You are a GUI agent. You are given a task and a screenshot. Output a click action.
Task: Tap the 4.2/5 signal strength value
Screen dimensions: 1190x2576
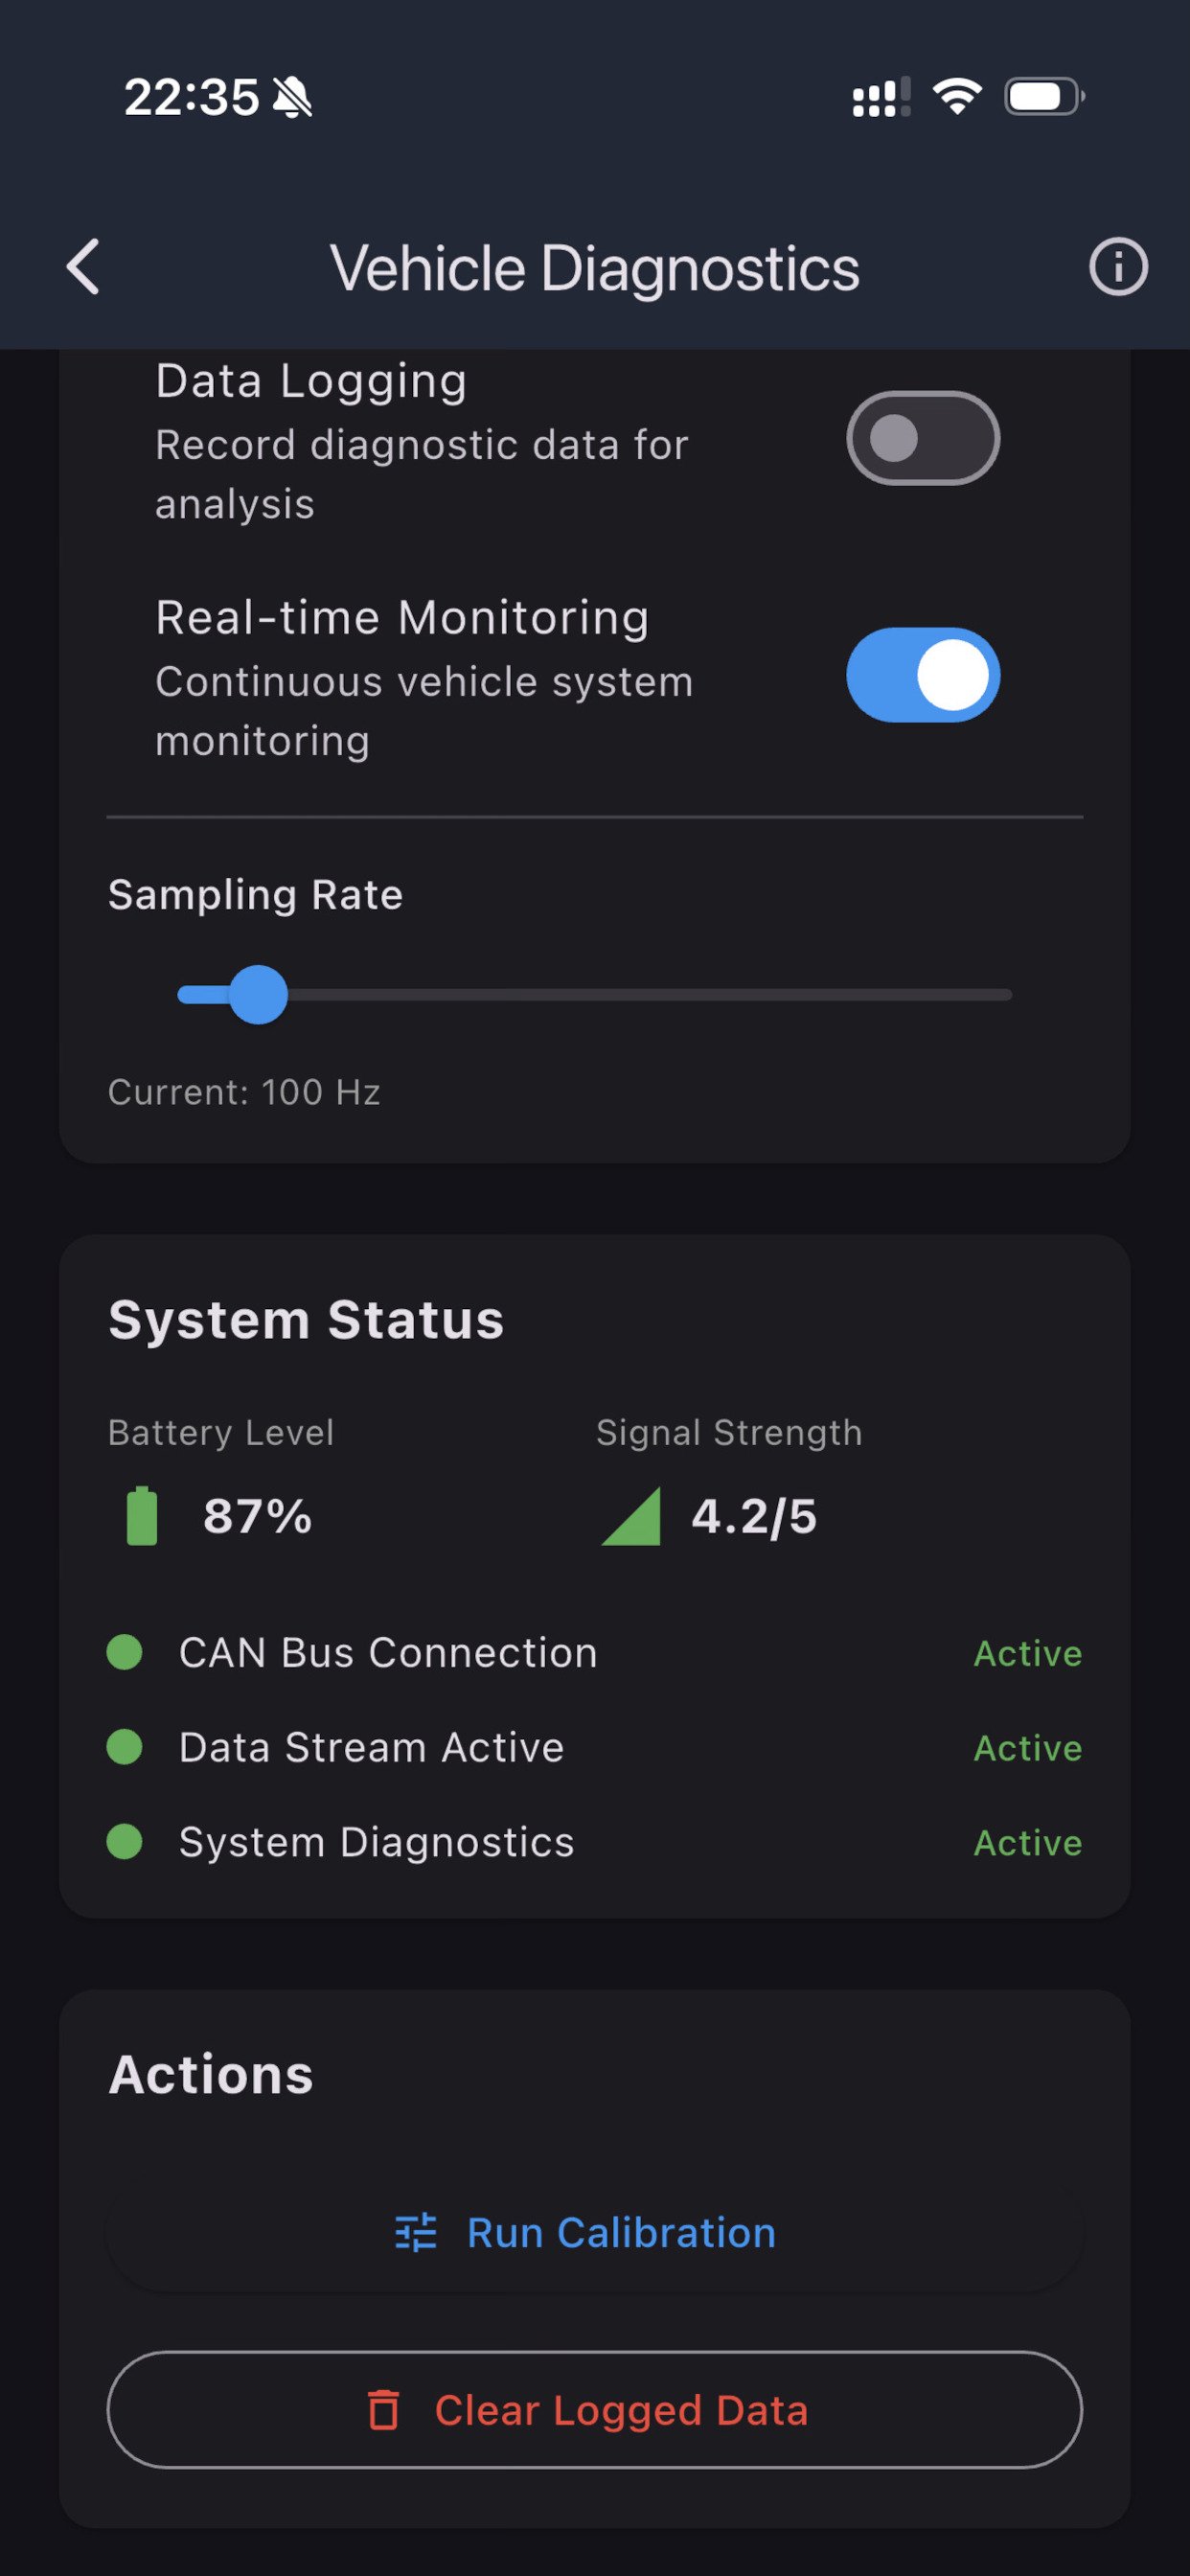(x=754, y=1516)
